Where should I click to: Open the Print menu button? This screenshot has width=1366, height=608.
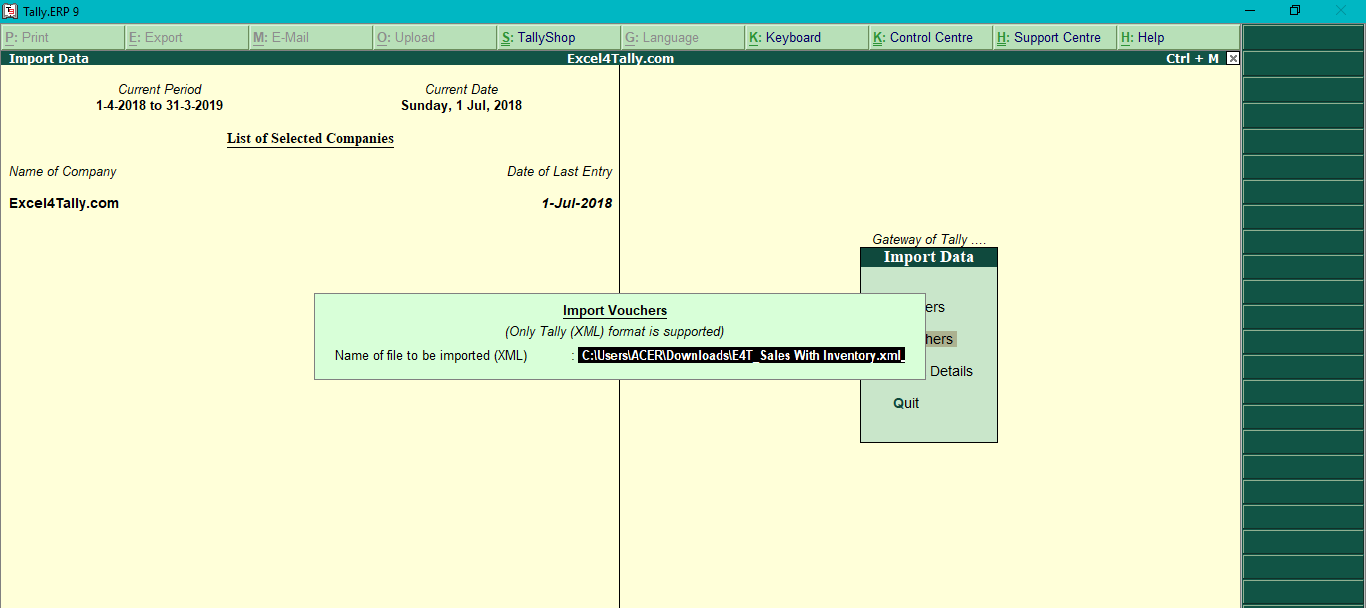(x=63, y=38)
